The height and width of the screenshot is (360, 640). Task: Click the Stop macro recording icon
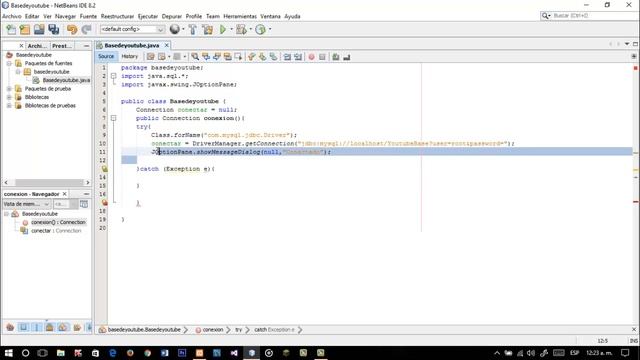coord(322,57)
